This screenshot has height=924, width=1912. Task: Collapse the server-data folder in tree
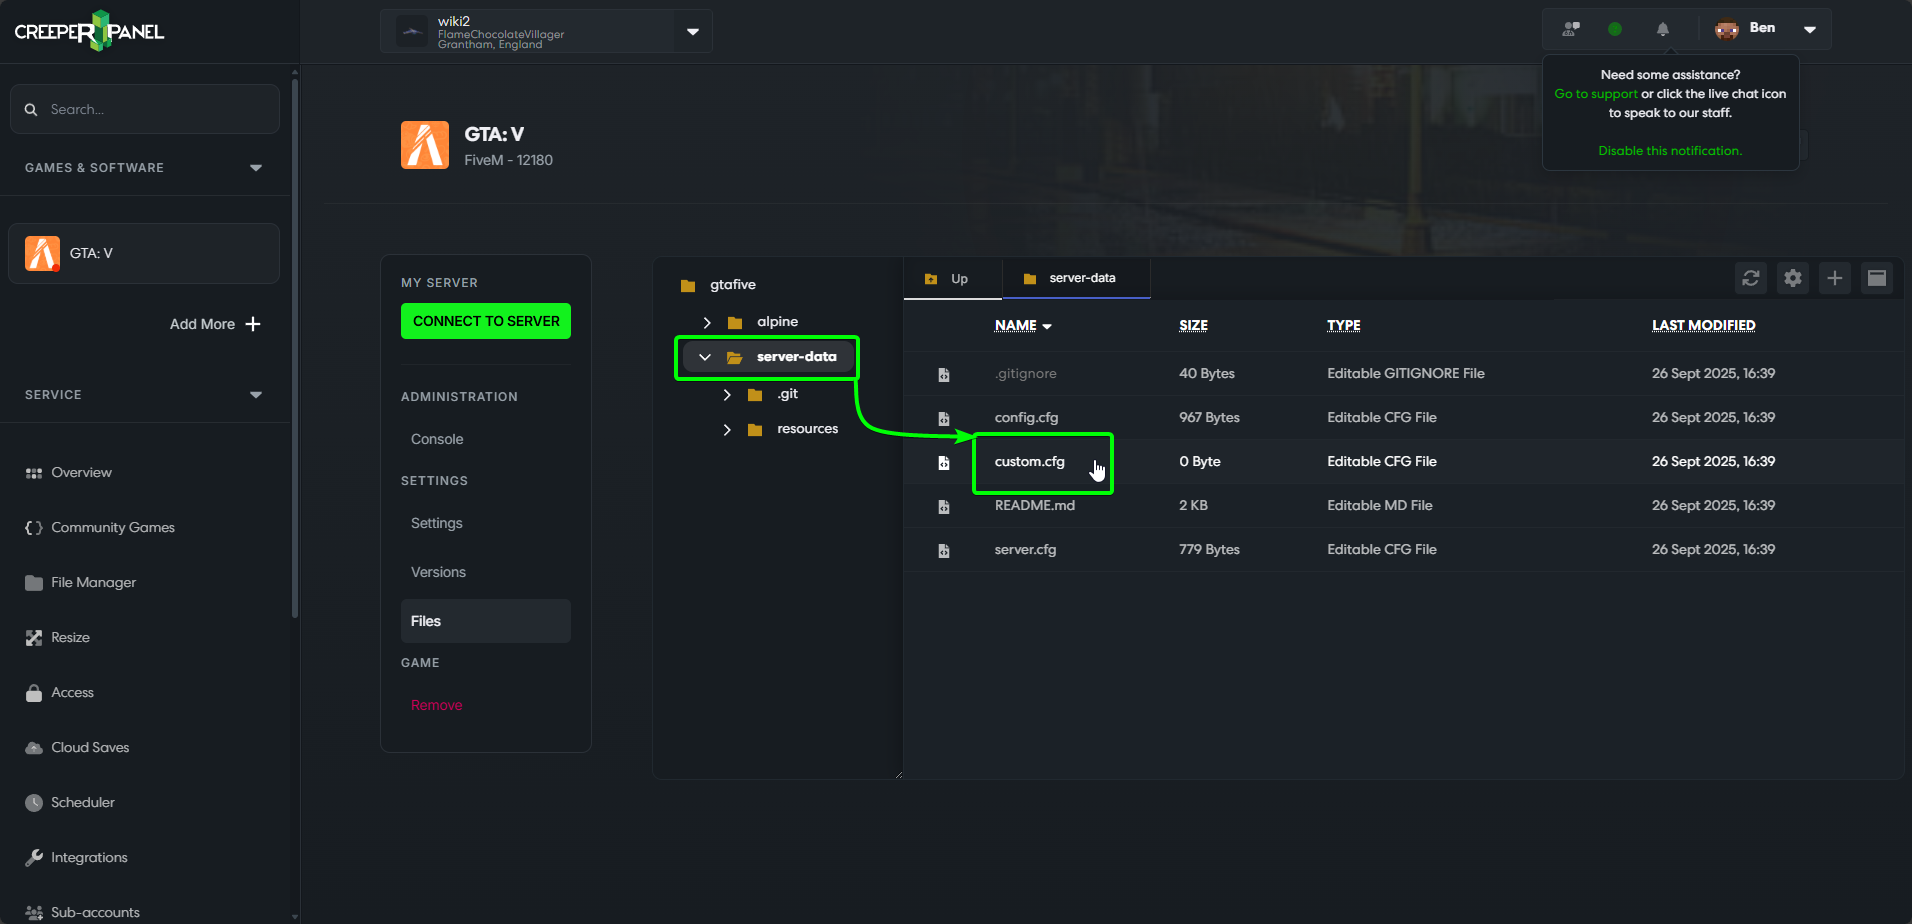point(705,356)
